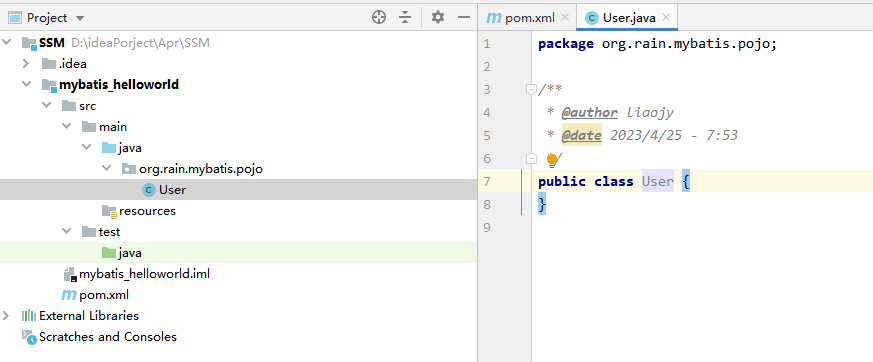Click the blue java source folder icon
Screen dimensions: 873x362
pyautogui.click(x=109, y=148)
